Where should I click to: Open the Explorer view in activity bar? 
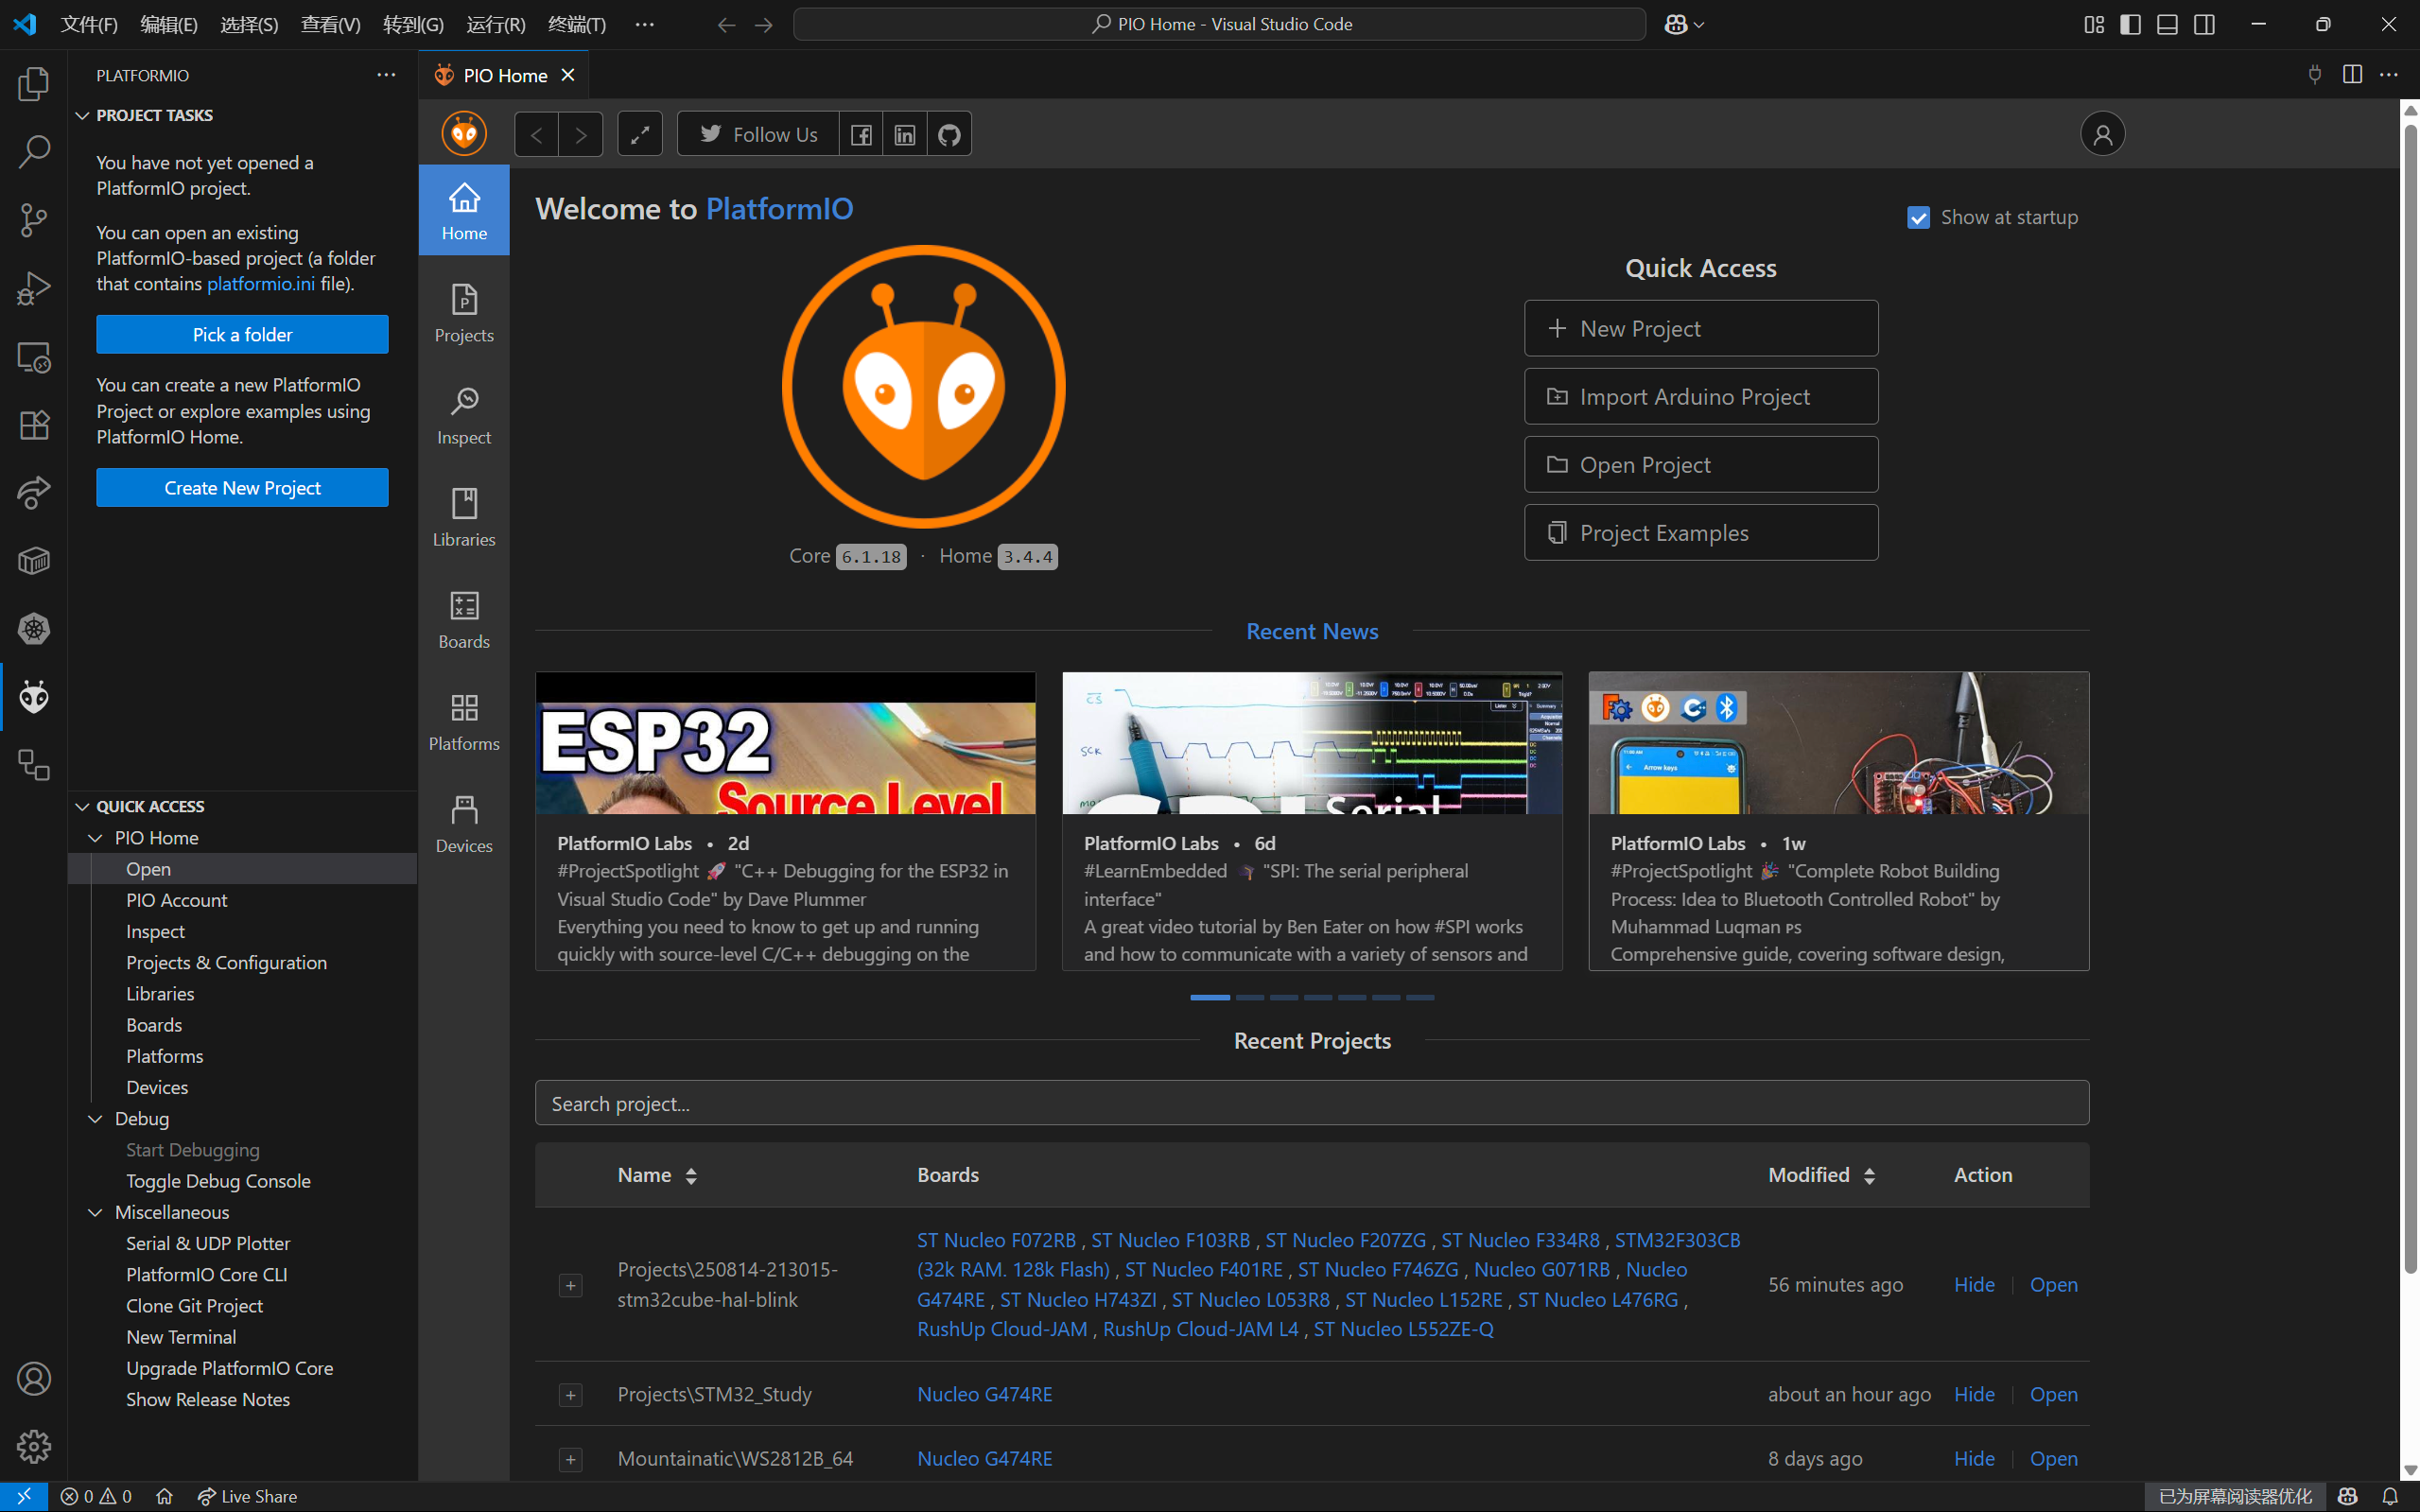pyautogui.click(x=34, y=84)
